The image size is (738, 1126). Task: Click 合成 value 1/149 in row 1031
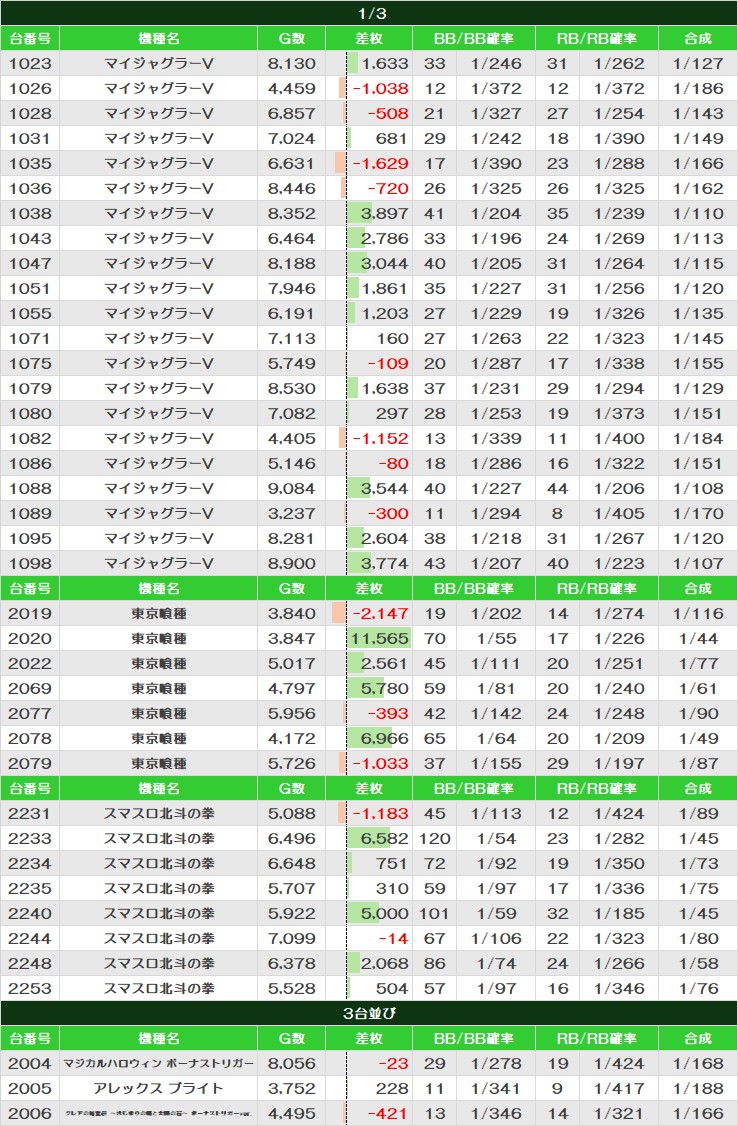tap(698, 139)
